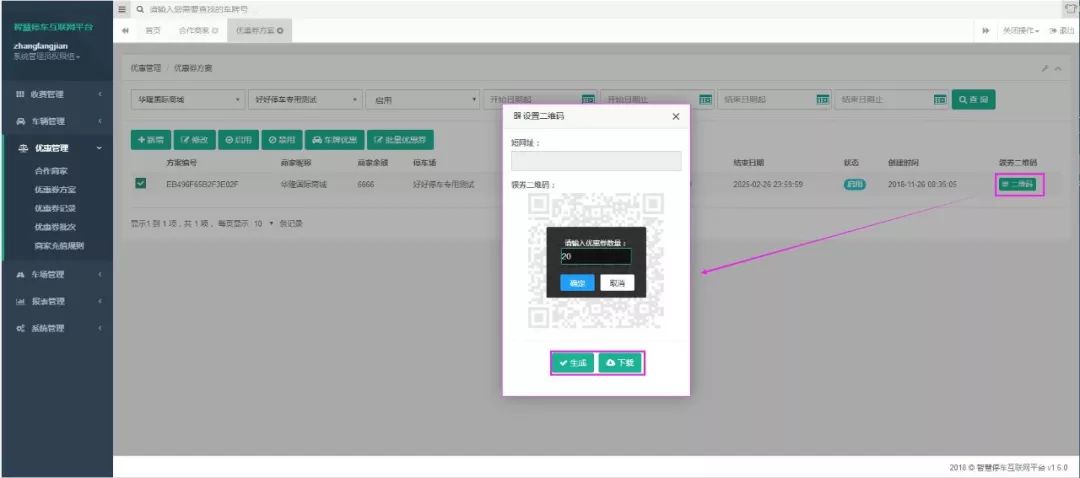Click the 启用 status badge in row
1080x478 pixels.
pos(854,185)
